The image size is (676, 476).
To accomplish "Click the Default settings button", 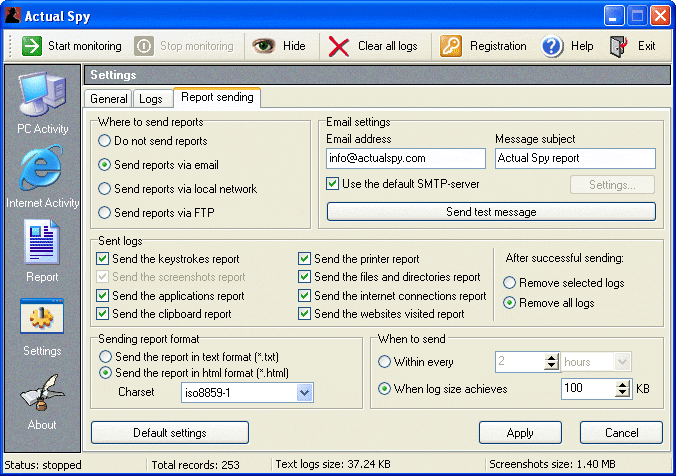I will click(x=170, y=432).
